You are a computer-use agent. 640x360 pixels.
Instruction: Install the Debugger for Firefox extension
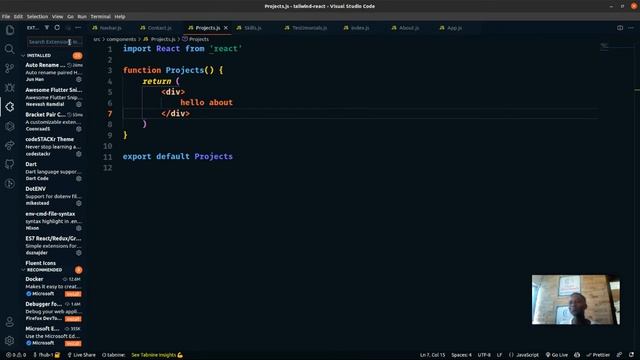73,319
